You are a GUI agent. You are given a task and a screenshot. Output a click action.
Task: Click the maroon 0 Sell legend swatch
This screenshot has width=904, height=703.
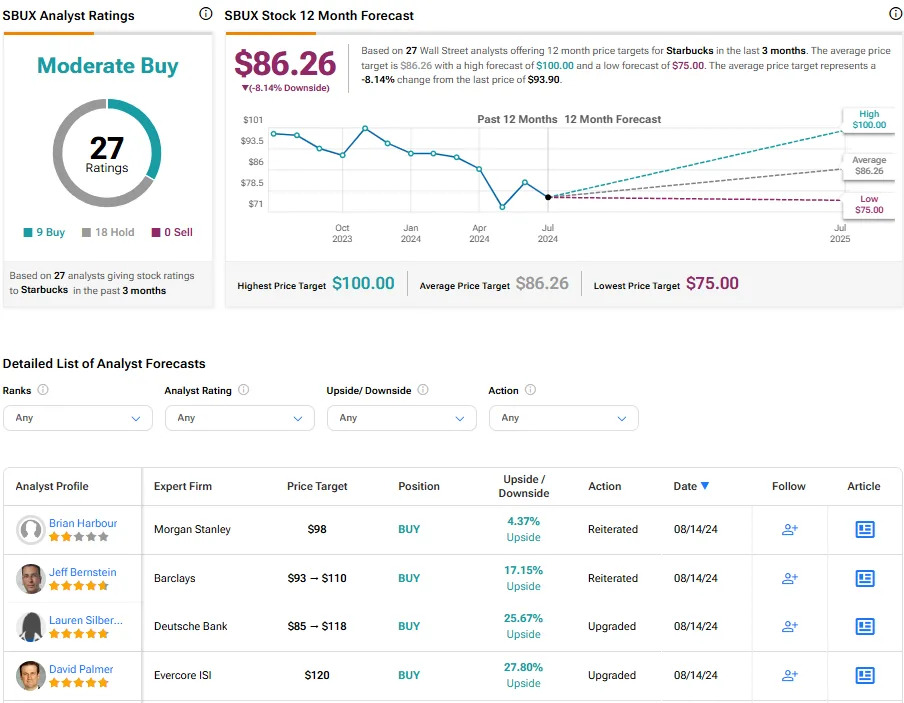point(156,232)
